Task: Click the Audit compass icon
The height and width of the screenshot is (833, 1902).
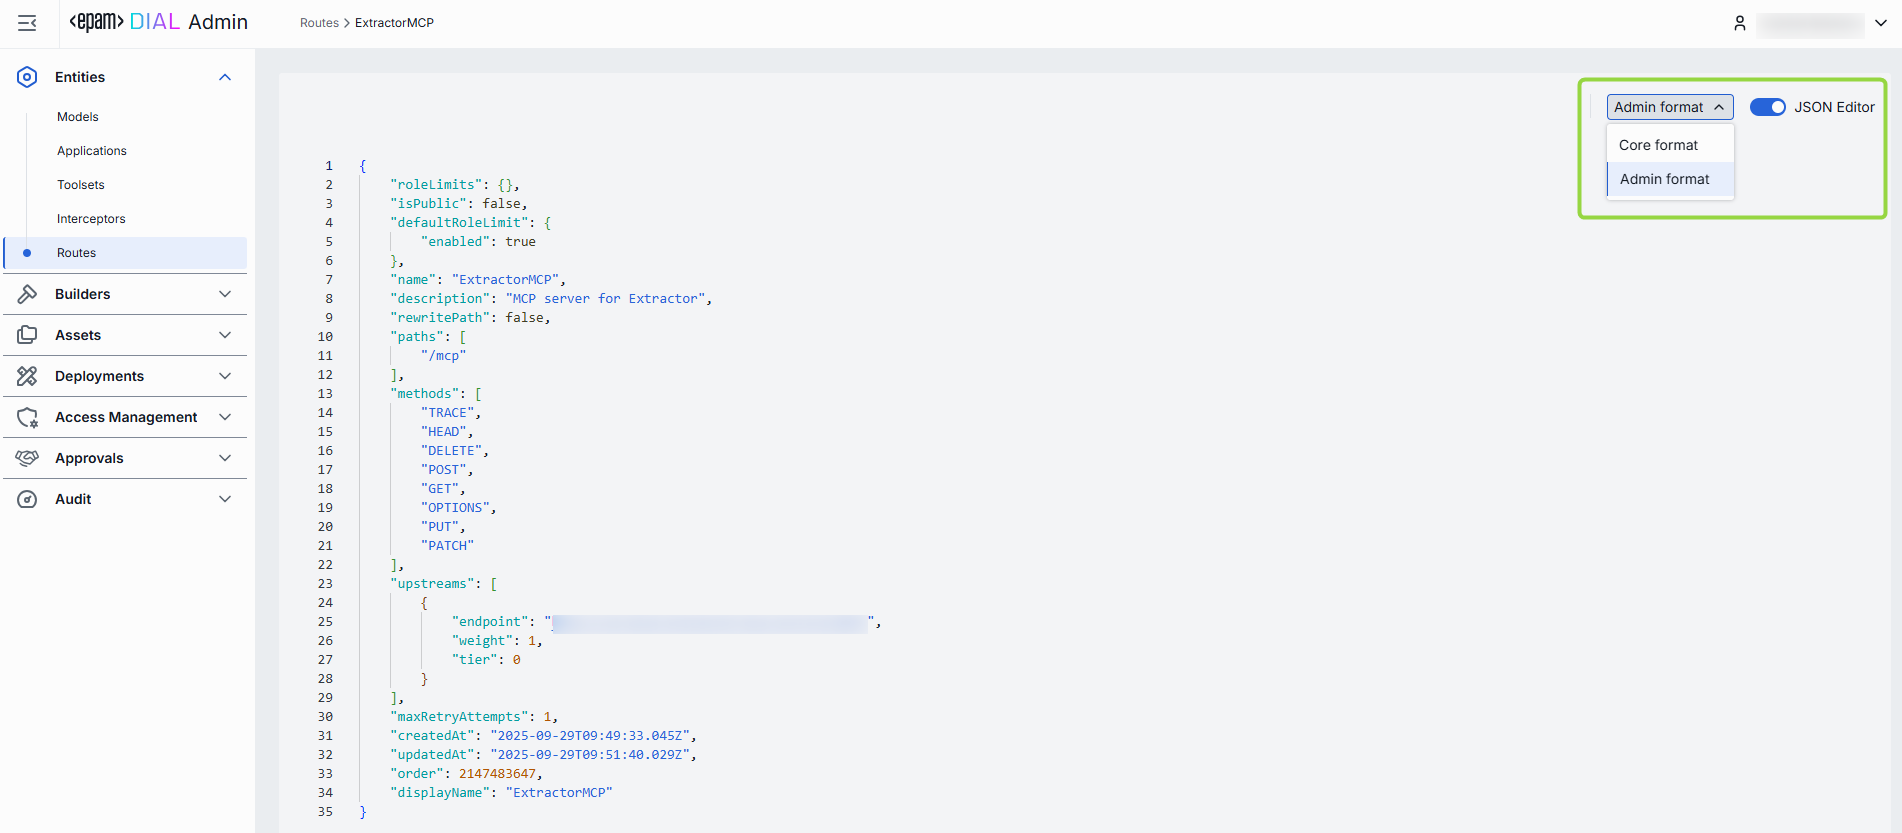Action: point(27,499)
